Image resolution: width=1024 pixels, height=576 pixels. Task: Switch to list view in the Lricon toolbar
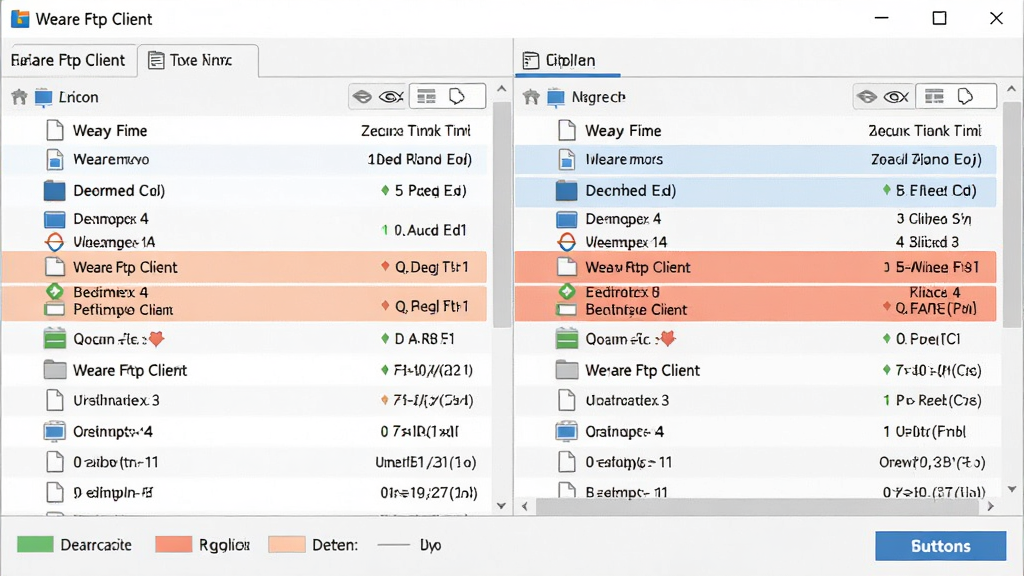[x=426, y=97]
